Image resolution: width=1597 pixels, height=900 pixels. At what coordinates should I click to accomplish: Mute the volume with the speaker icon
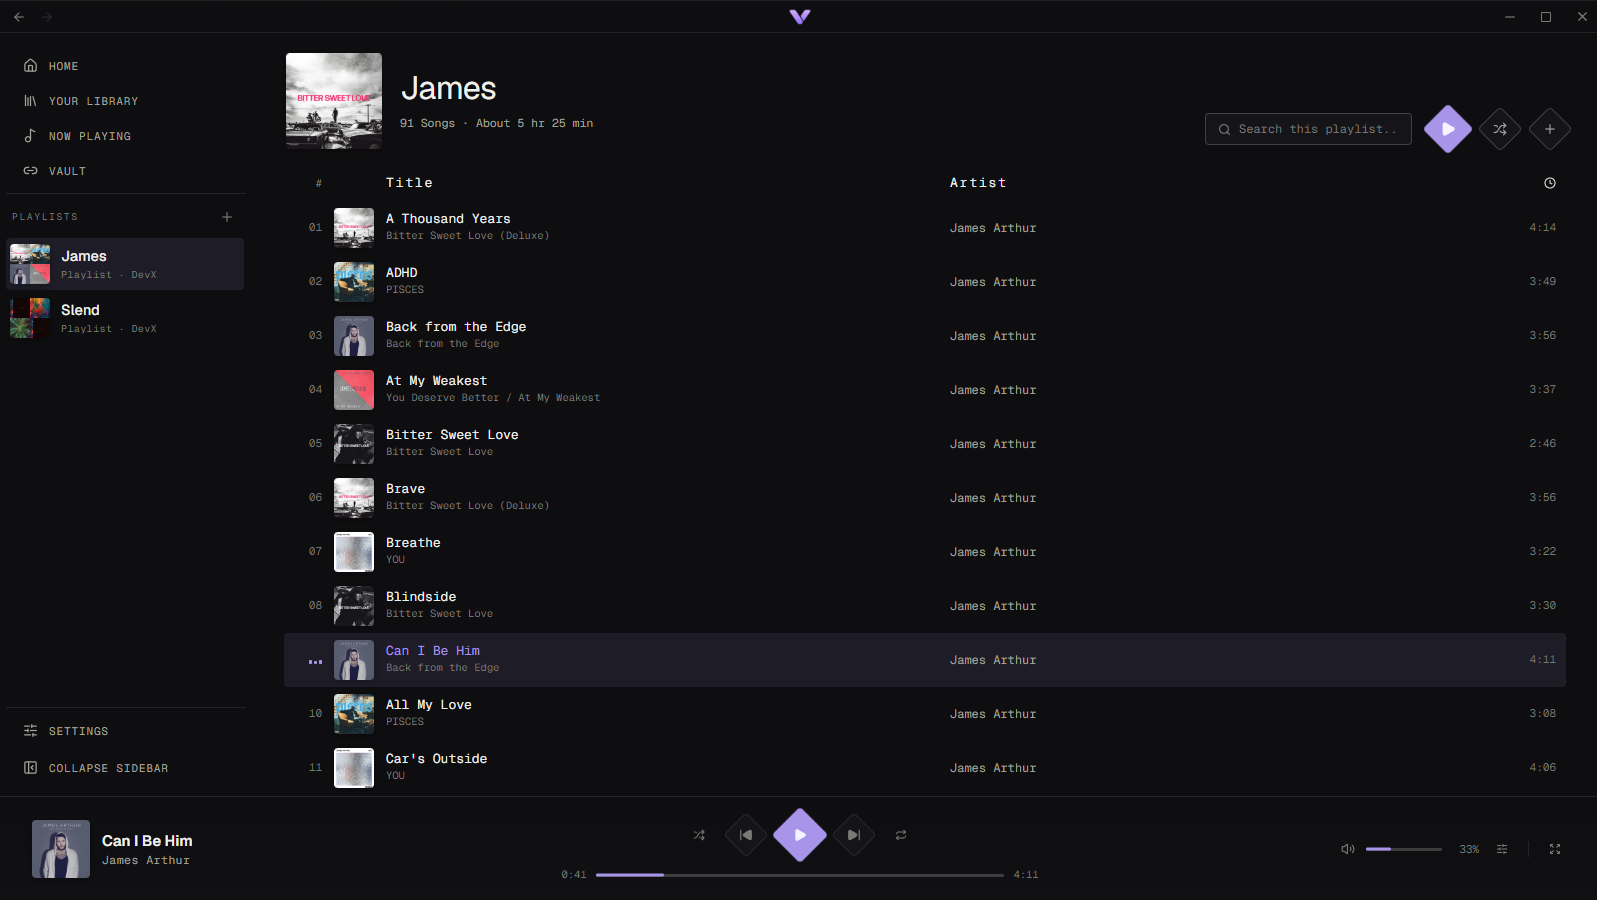1348,849
